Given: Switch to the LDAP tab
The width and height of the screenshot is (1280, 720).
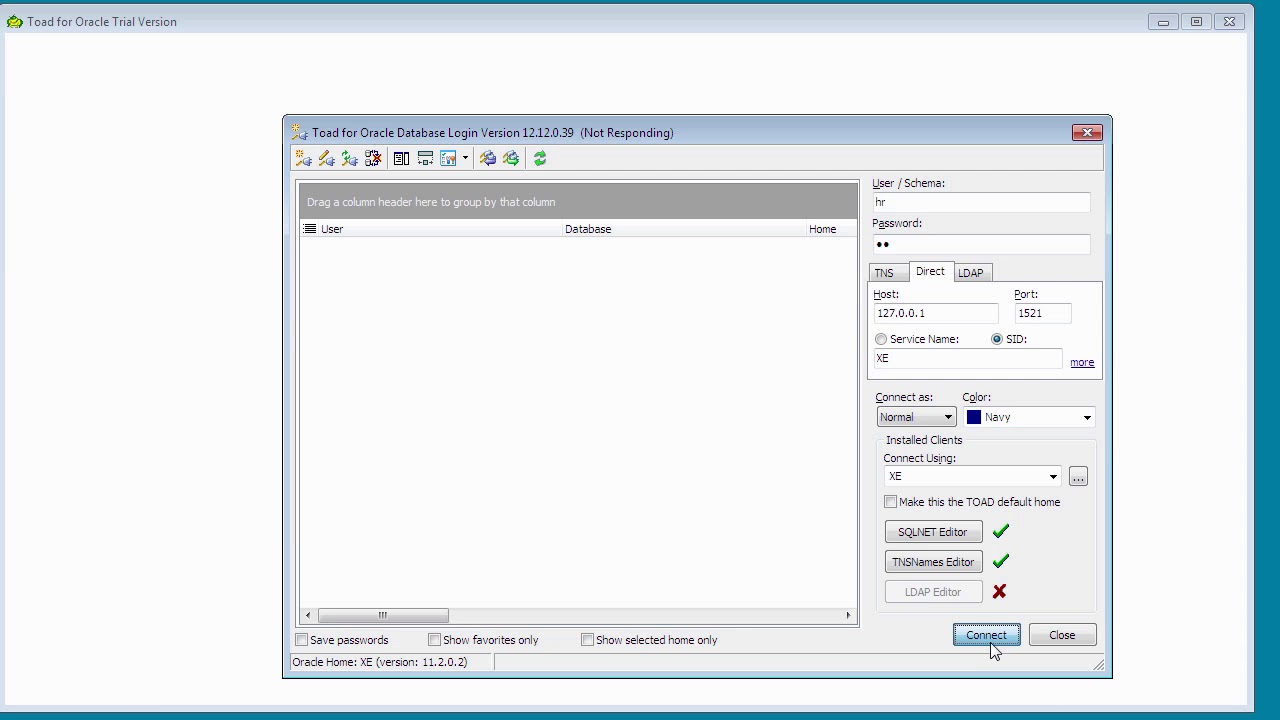Looking at the screenshot, I should 970,273.
